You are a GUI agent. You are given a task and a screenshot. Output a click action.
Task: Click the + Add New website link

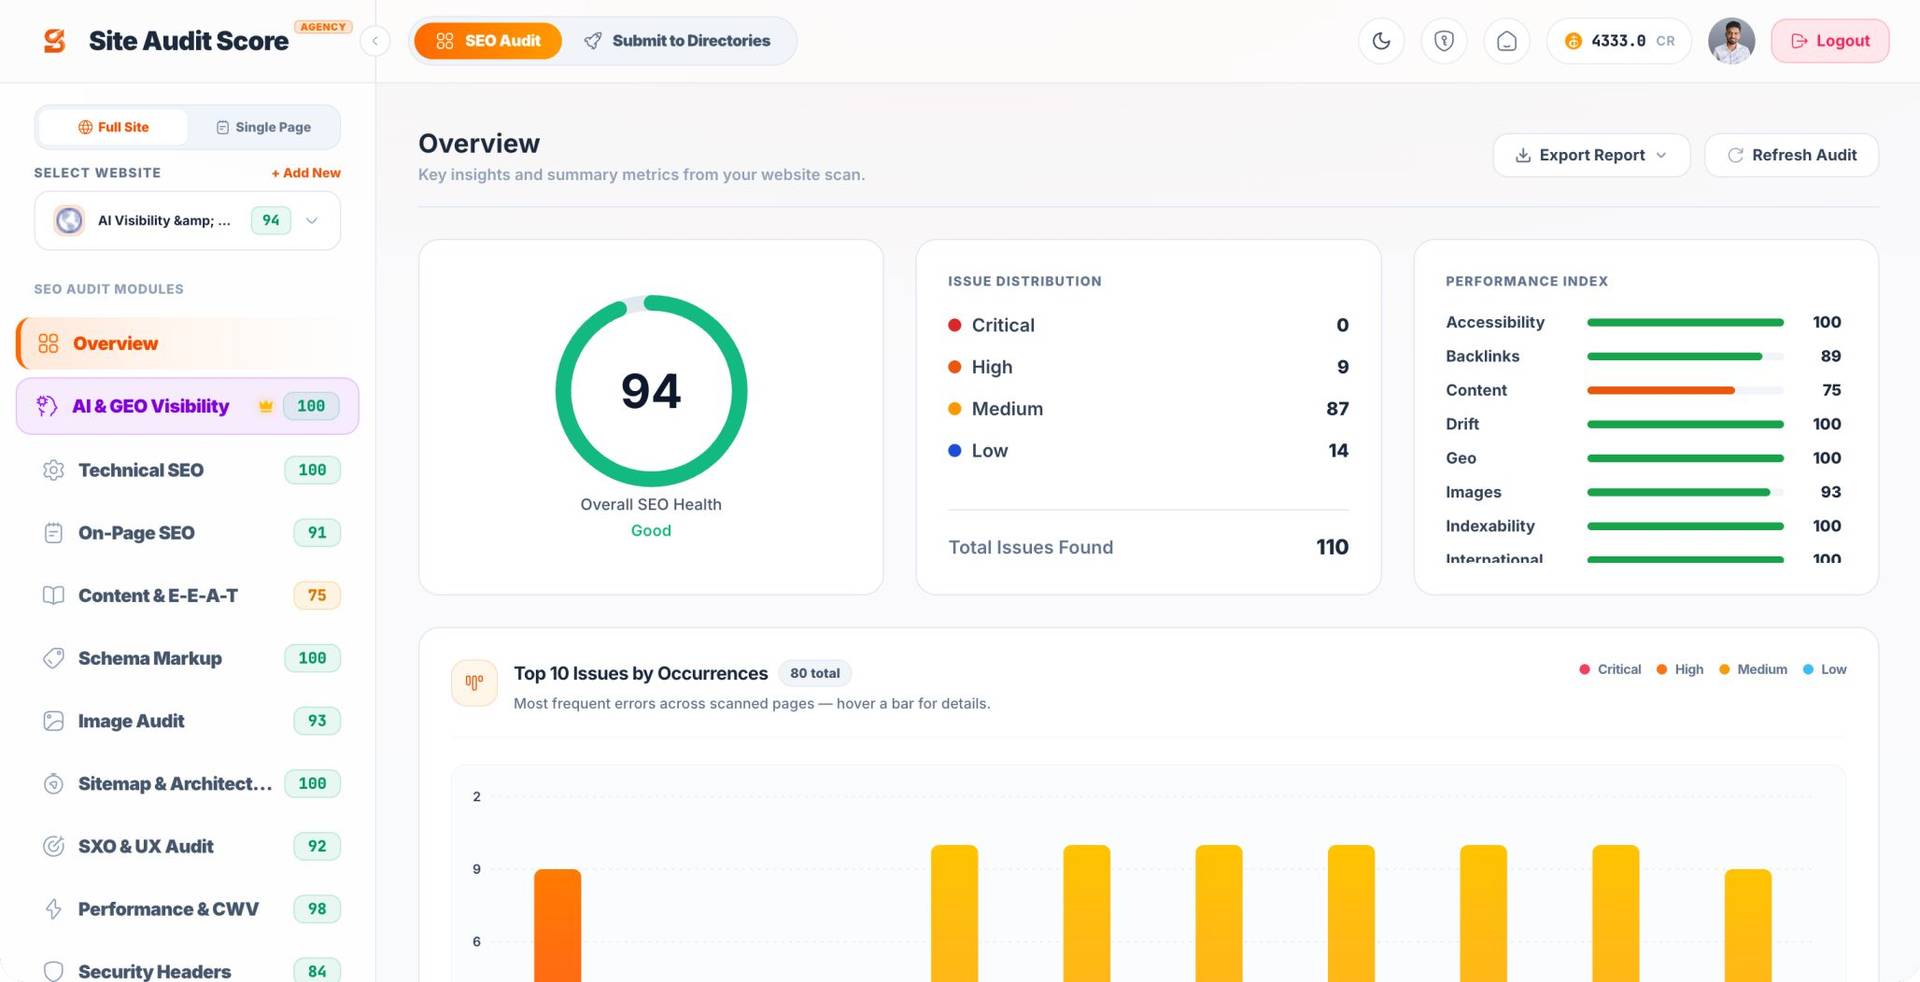[x=306, y=173]
